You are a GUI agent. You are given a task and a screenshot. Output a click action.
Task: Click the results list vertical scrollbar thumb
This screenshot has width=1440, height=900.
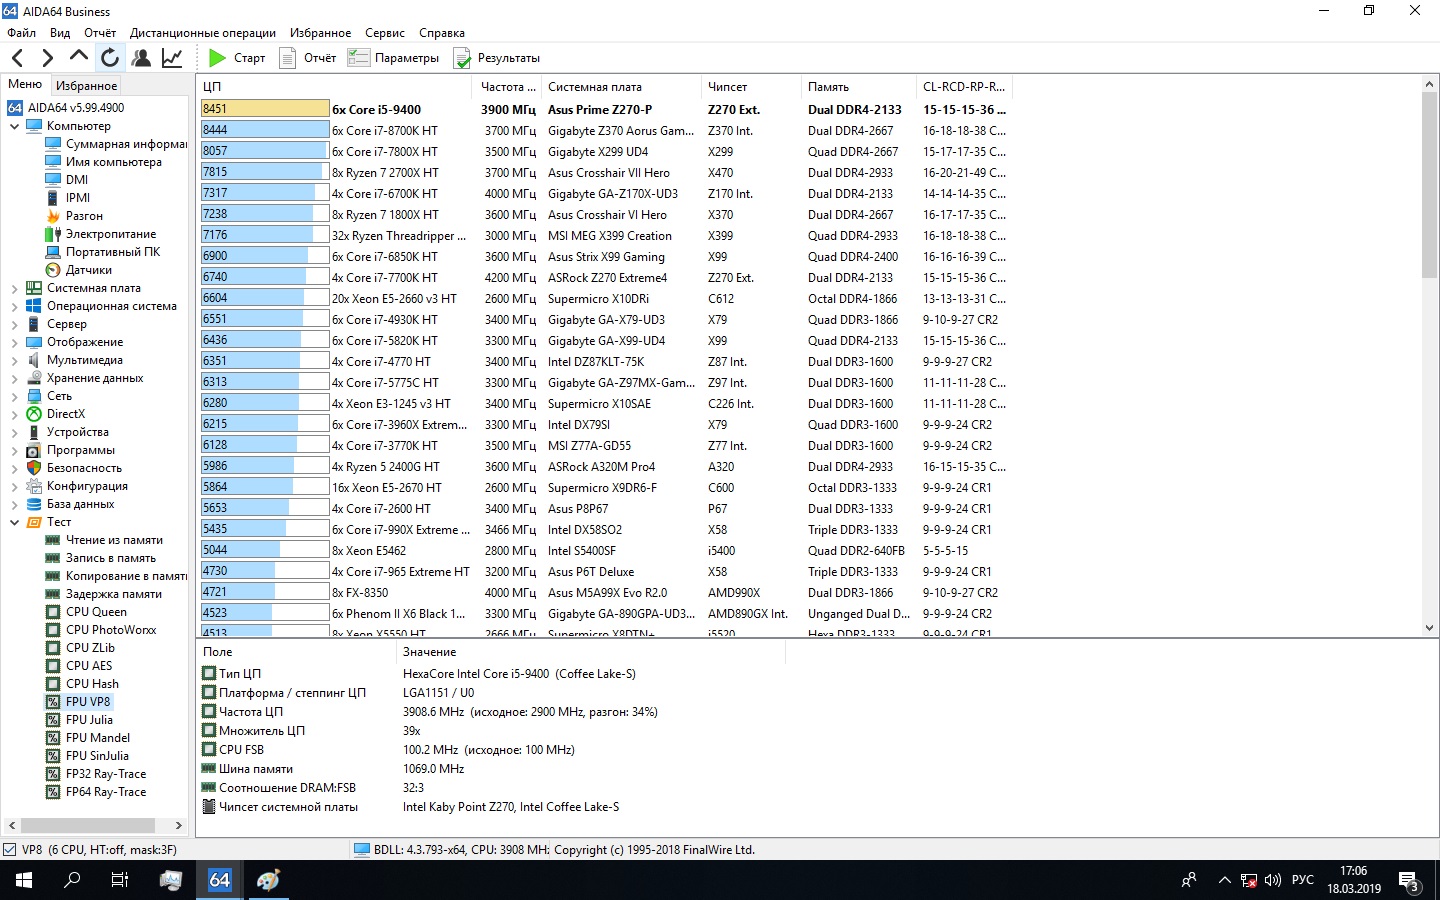[x=1429, y=186]
